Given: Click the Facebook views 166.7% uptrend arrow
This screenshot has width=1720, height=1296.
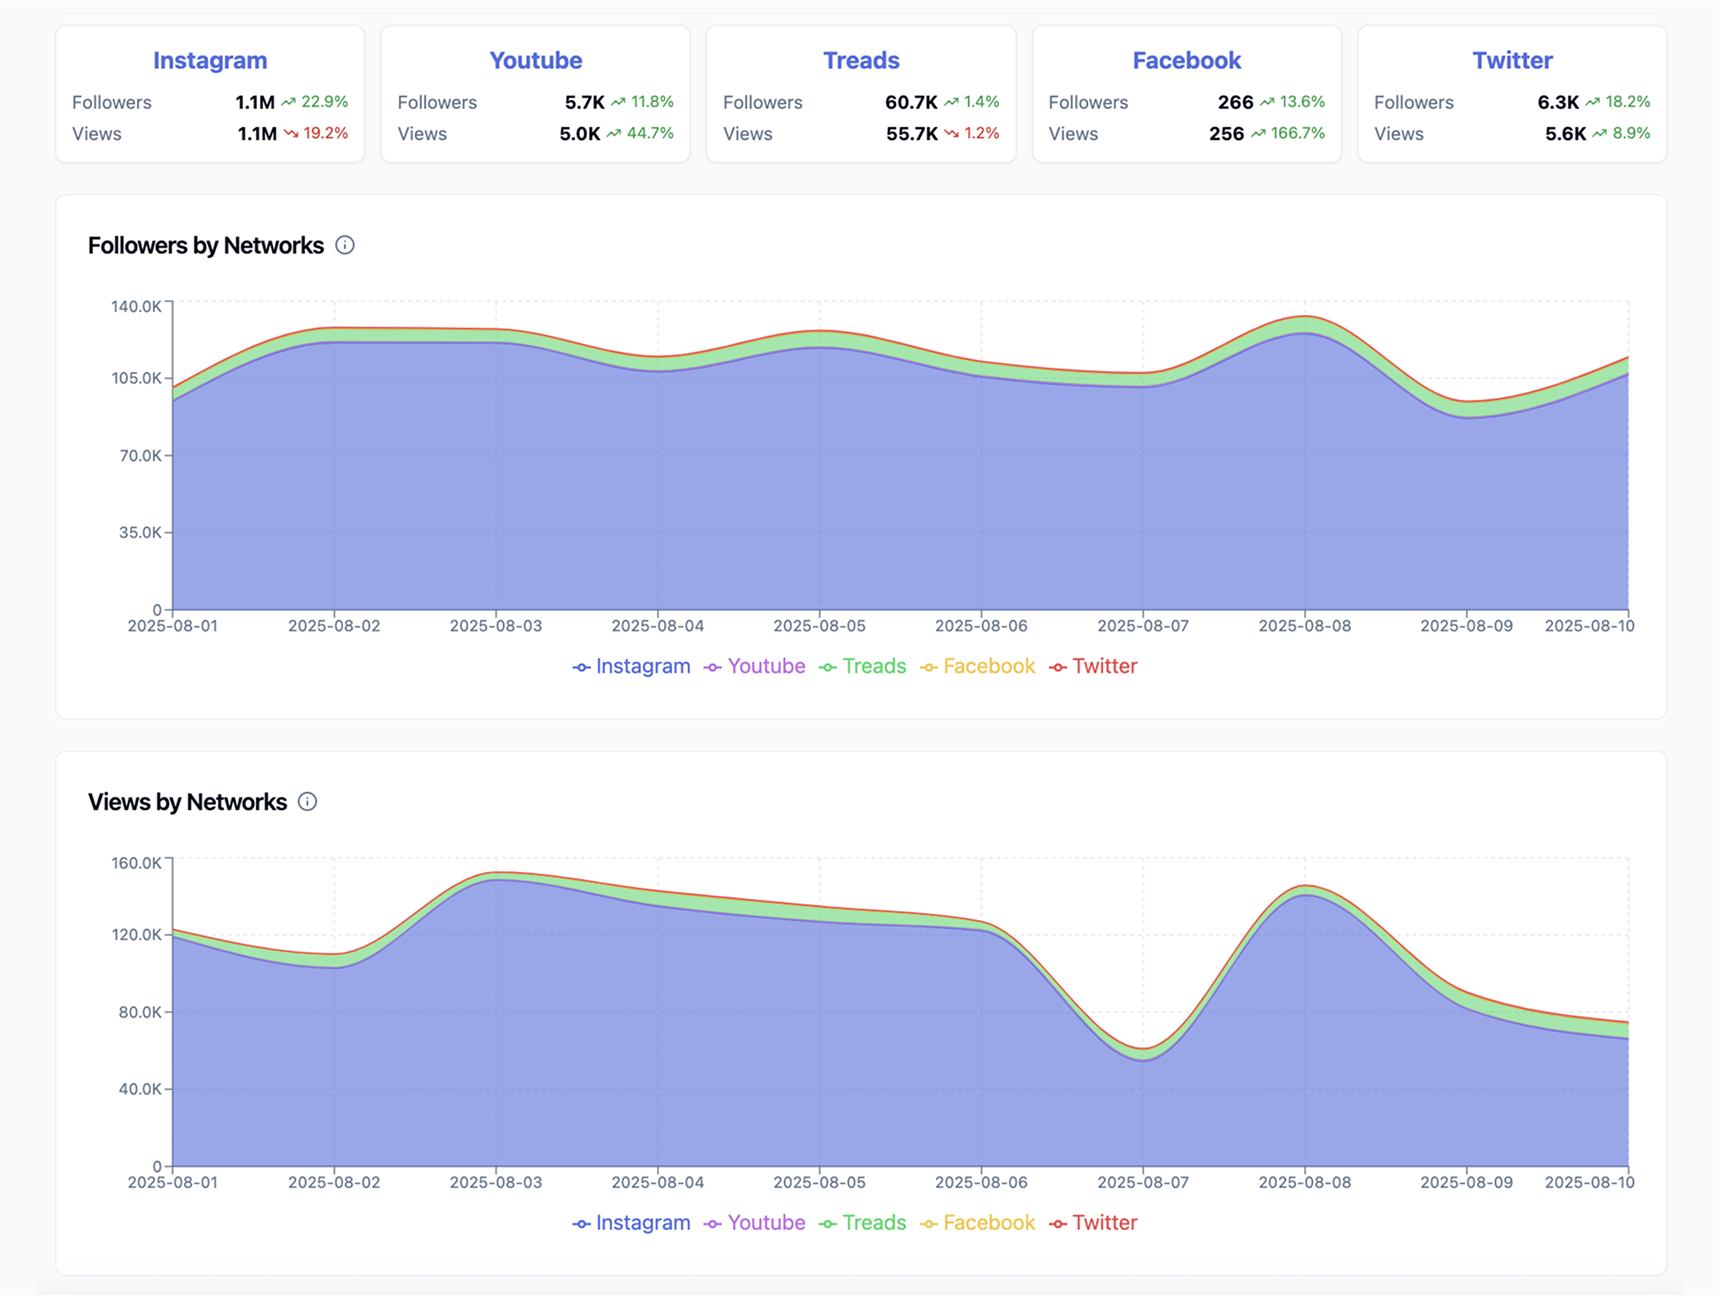Looking at the screenshot, I should (1258, 133).
